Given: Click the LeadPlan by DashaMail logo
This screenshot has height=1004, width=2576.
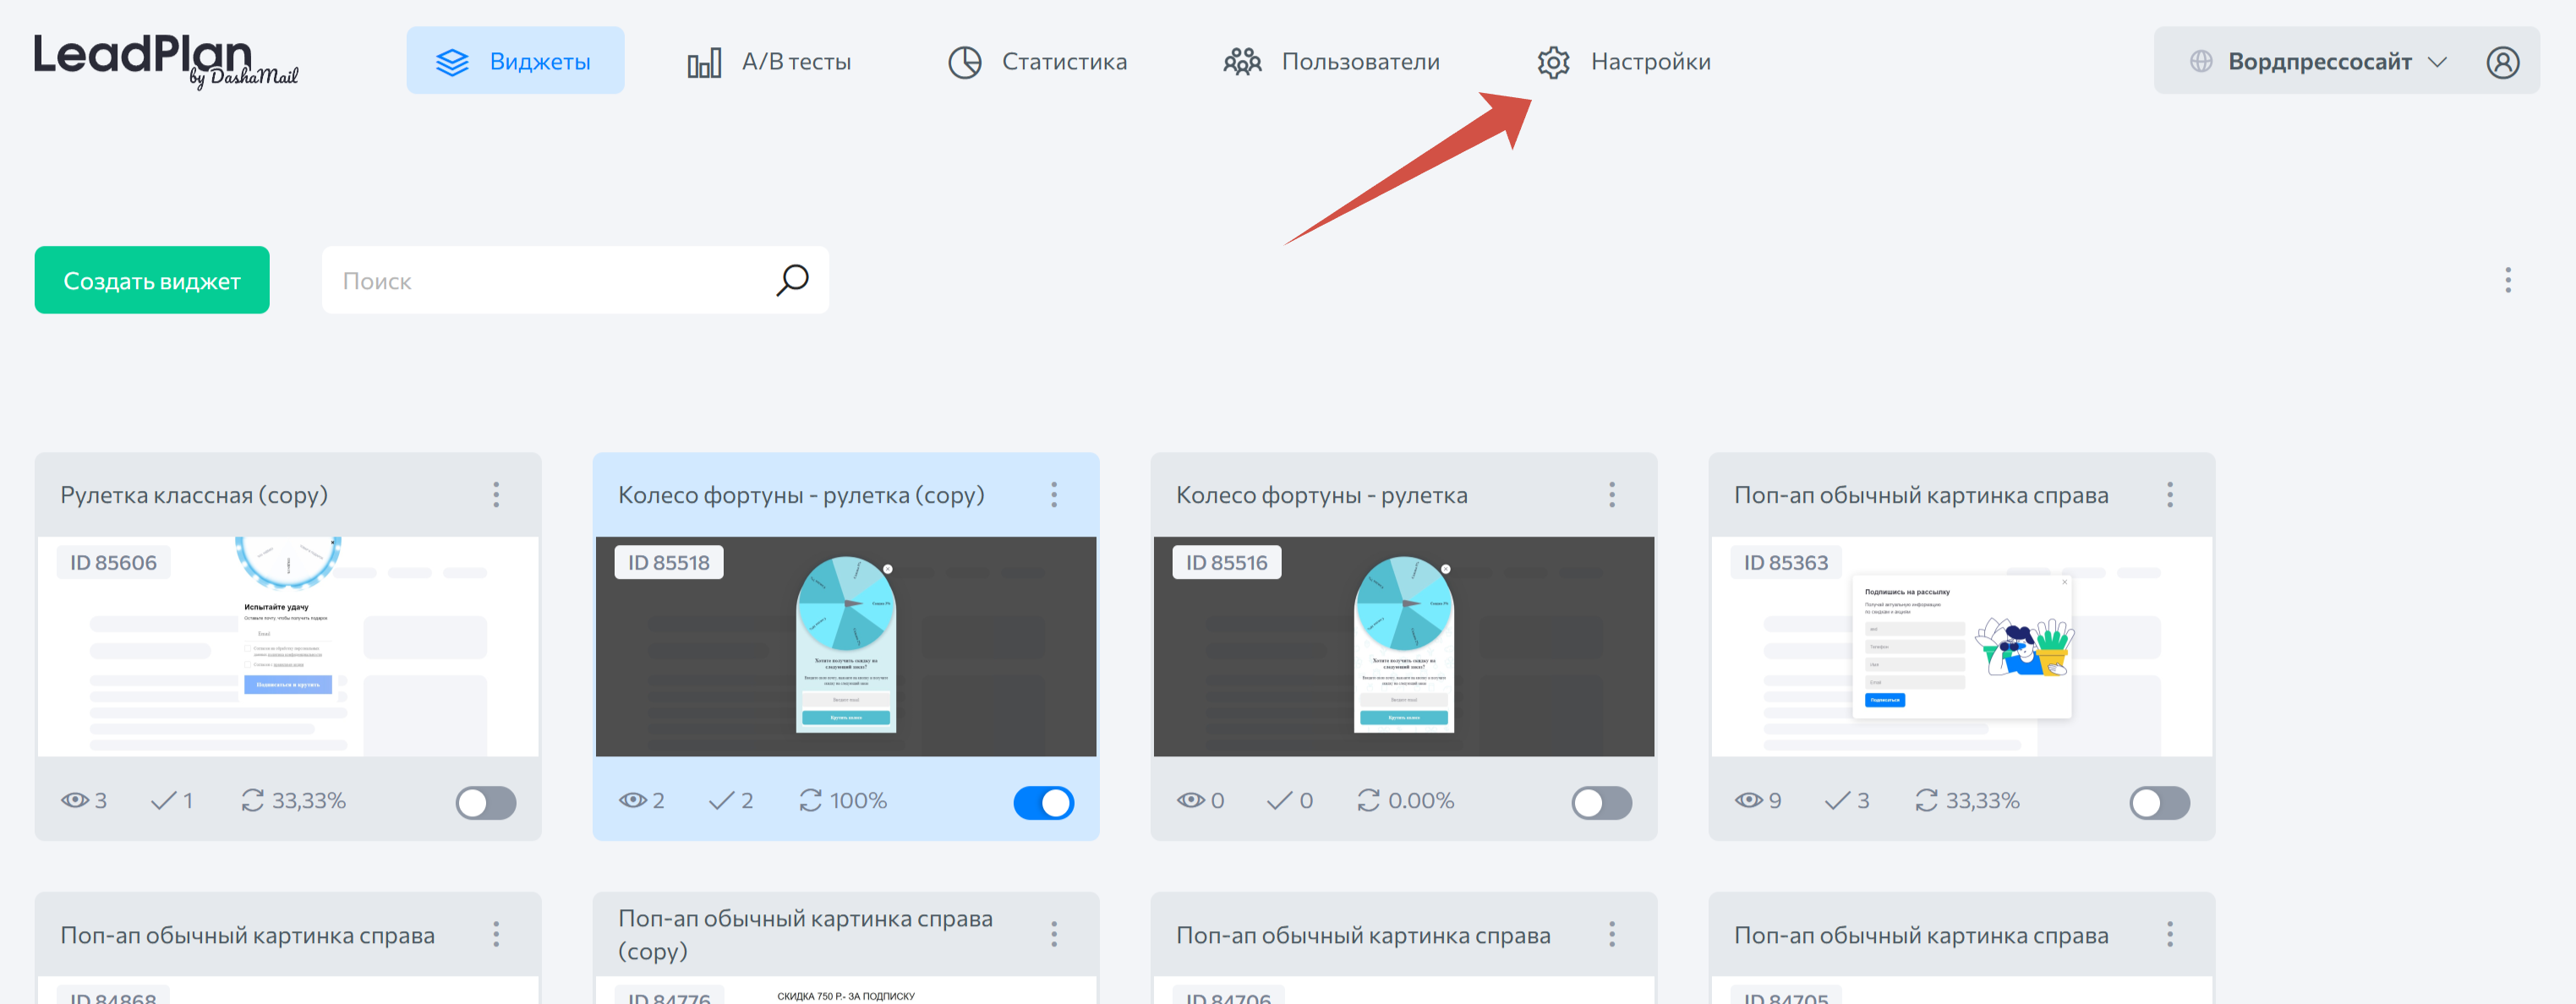Looking at the screenshot, I should (x=166, y=61).
